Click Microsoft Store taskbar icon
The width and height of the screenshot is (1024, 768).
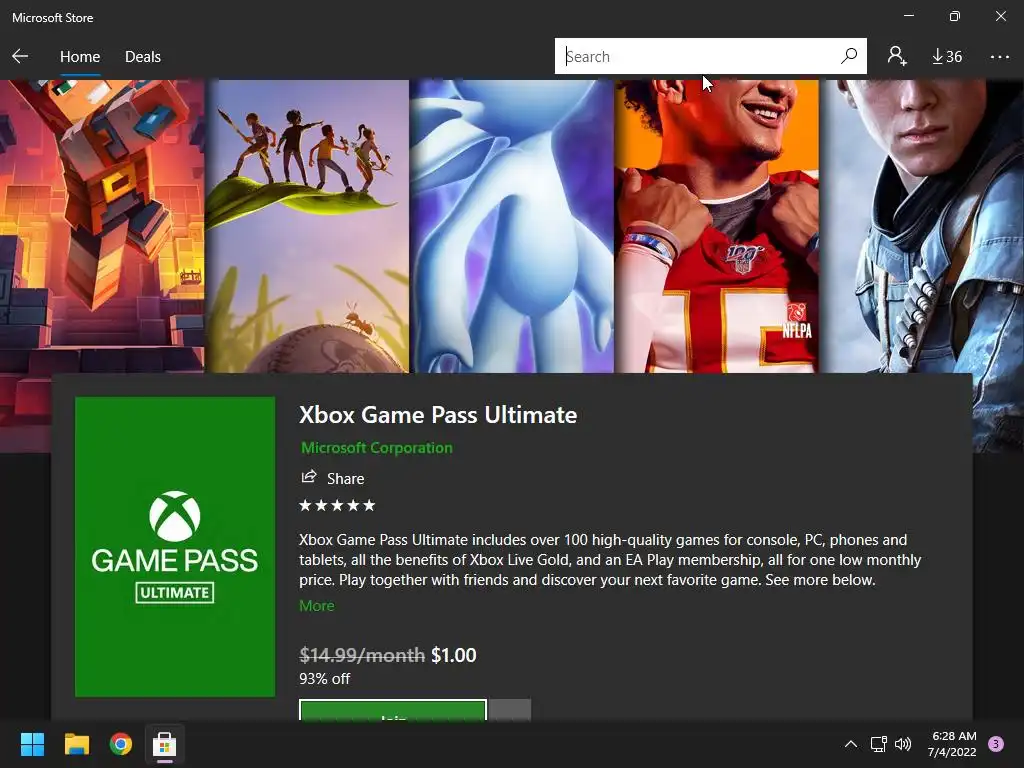[x=165, y=744]
